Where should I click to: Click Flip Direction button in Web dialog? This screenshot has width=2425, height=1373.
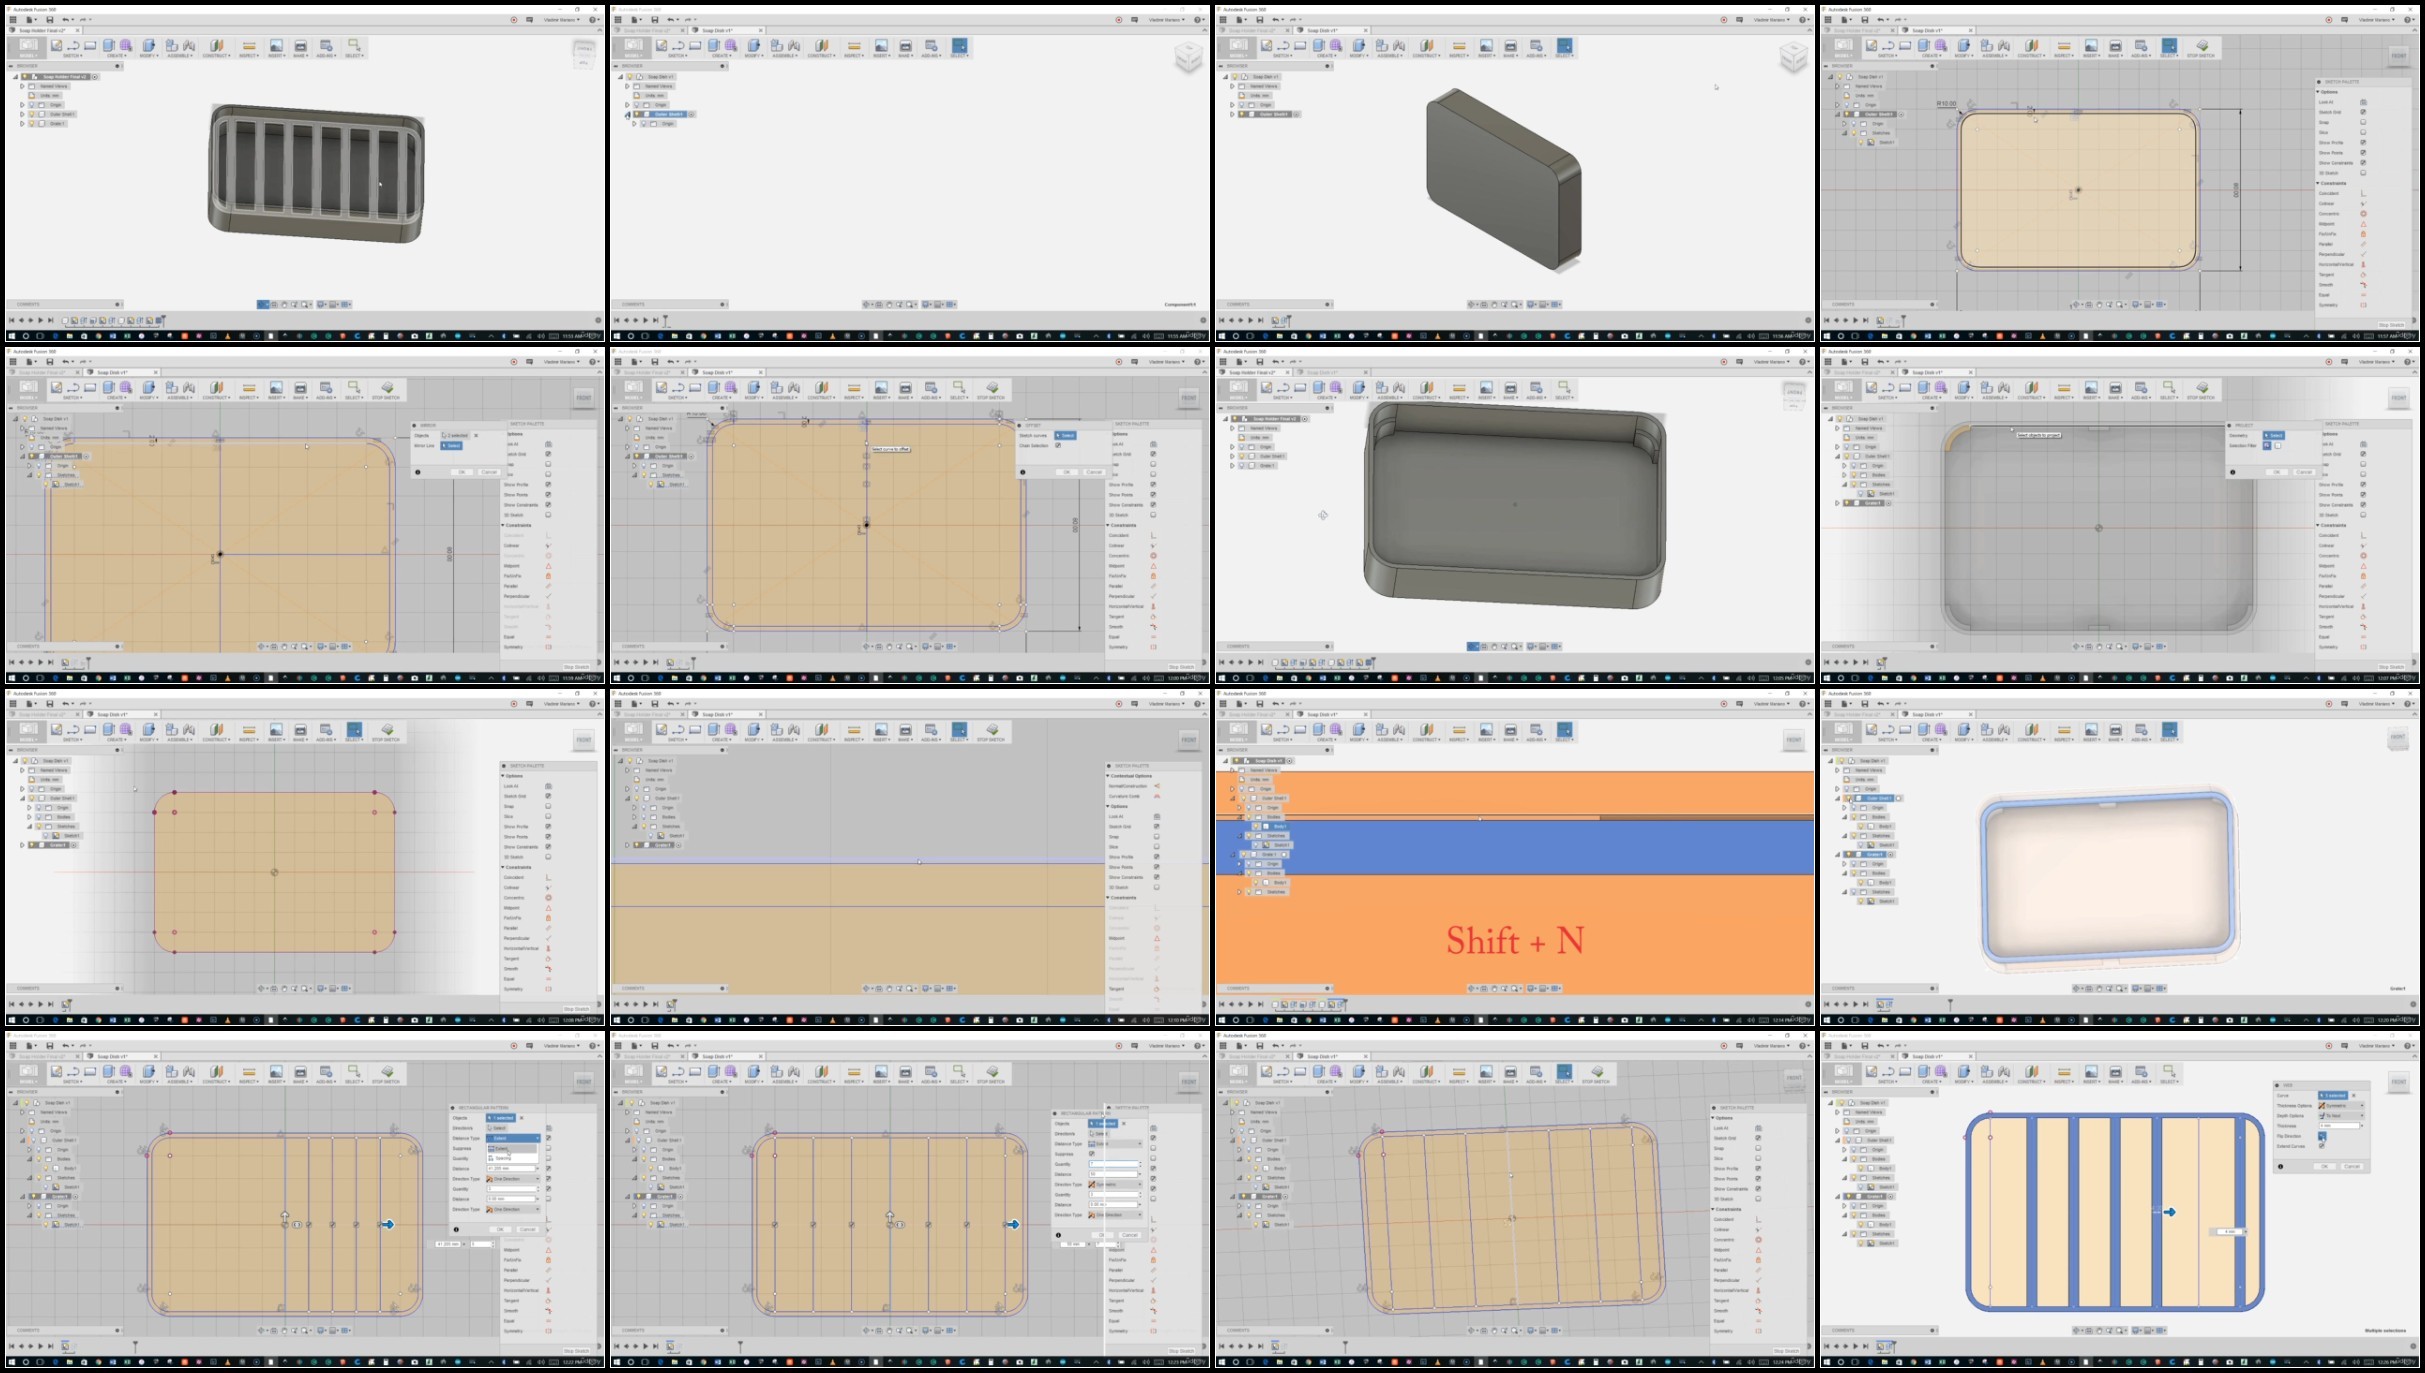tap(2322, 1136)
